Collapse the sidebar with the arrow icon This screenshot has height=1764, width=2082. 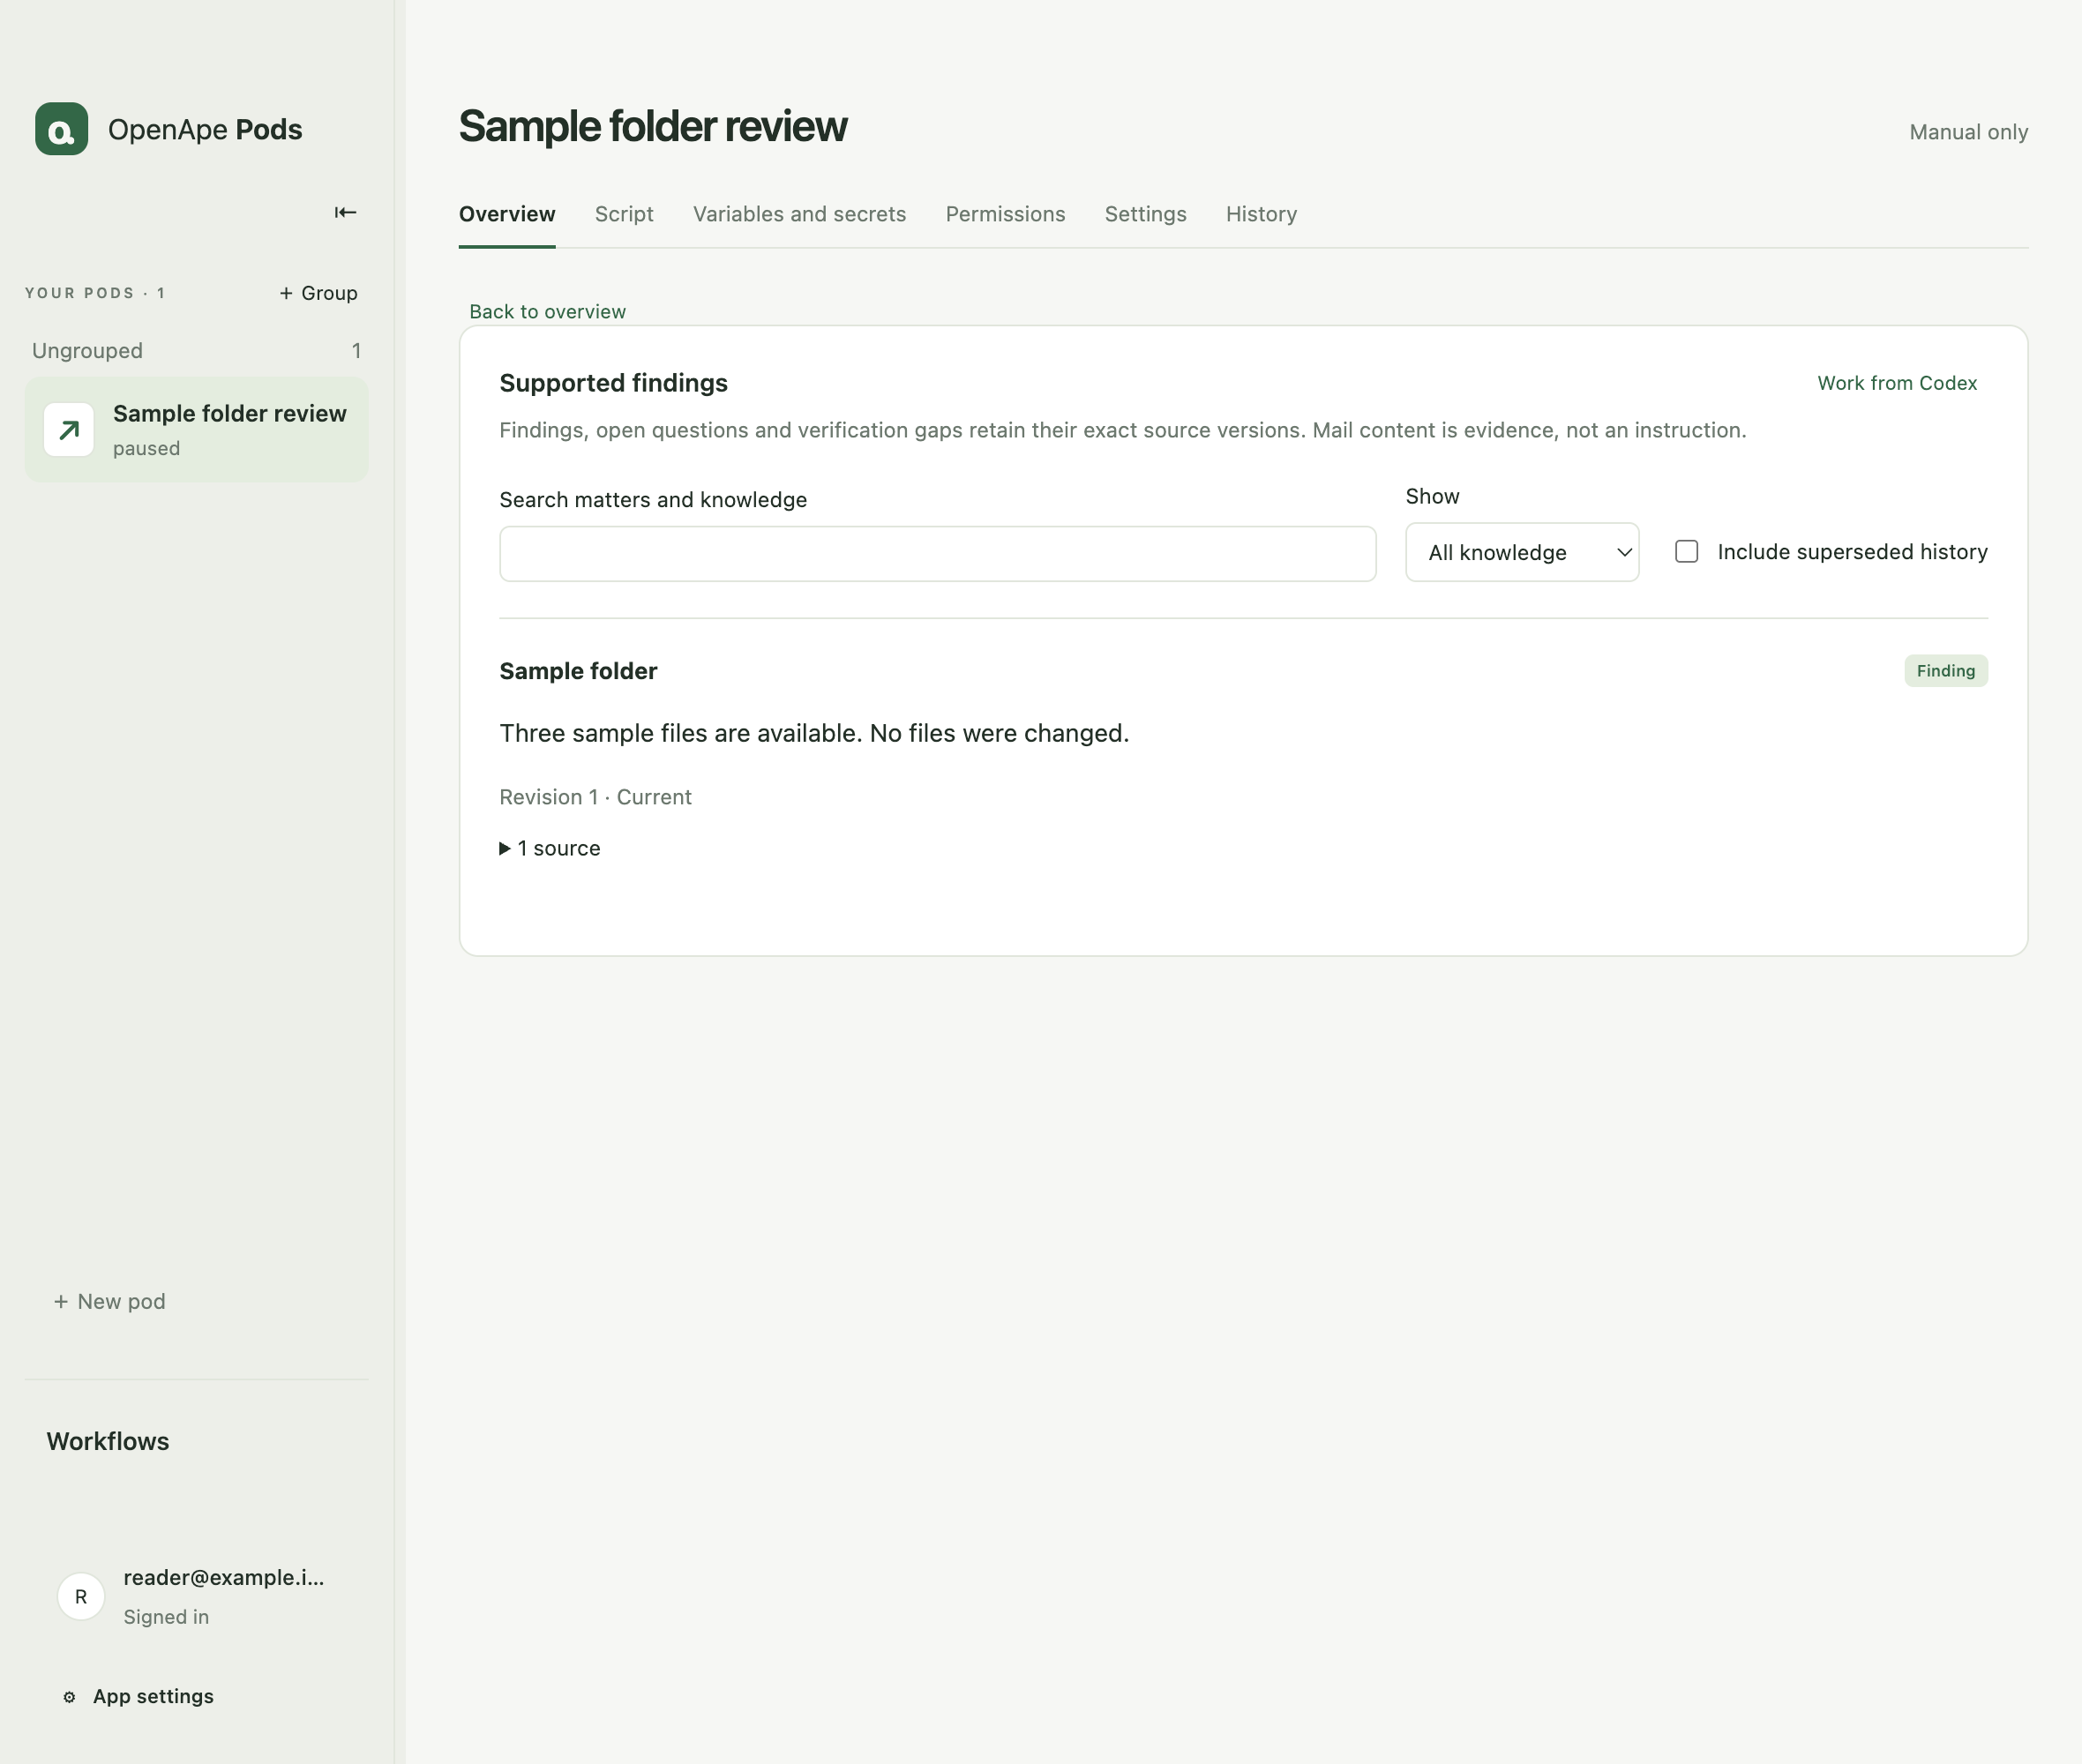tap(345, 212)
